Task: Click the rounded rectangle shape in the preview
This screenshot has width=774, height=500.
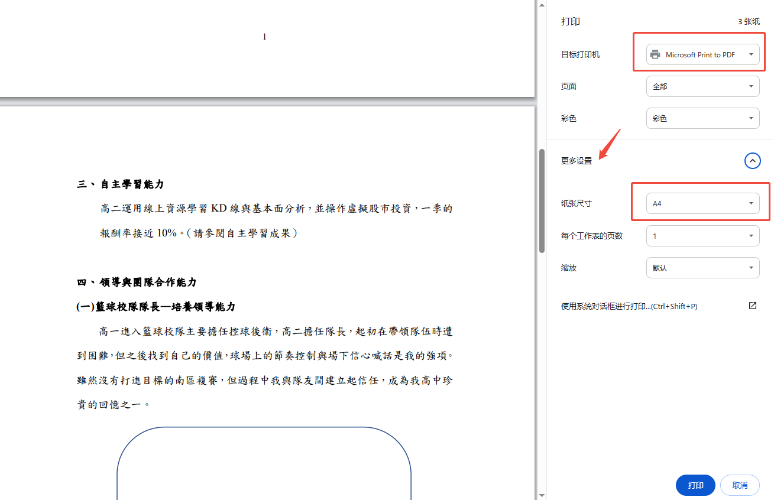Action: (x=264, y=463)
